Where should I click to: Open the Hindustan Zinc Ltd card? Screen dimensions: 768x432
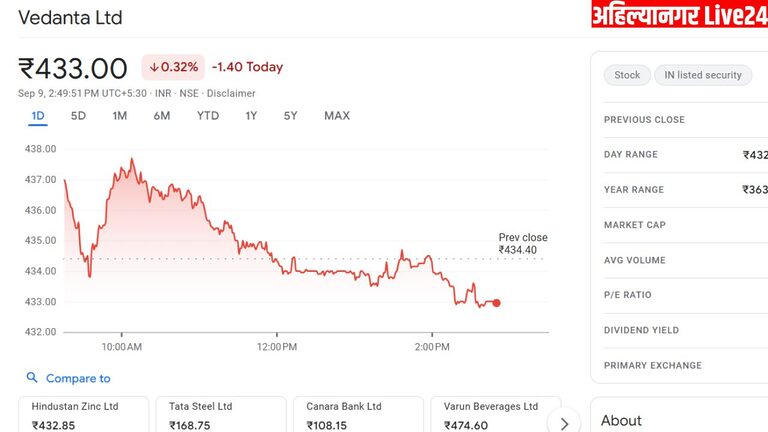[84, 415]
